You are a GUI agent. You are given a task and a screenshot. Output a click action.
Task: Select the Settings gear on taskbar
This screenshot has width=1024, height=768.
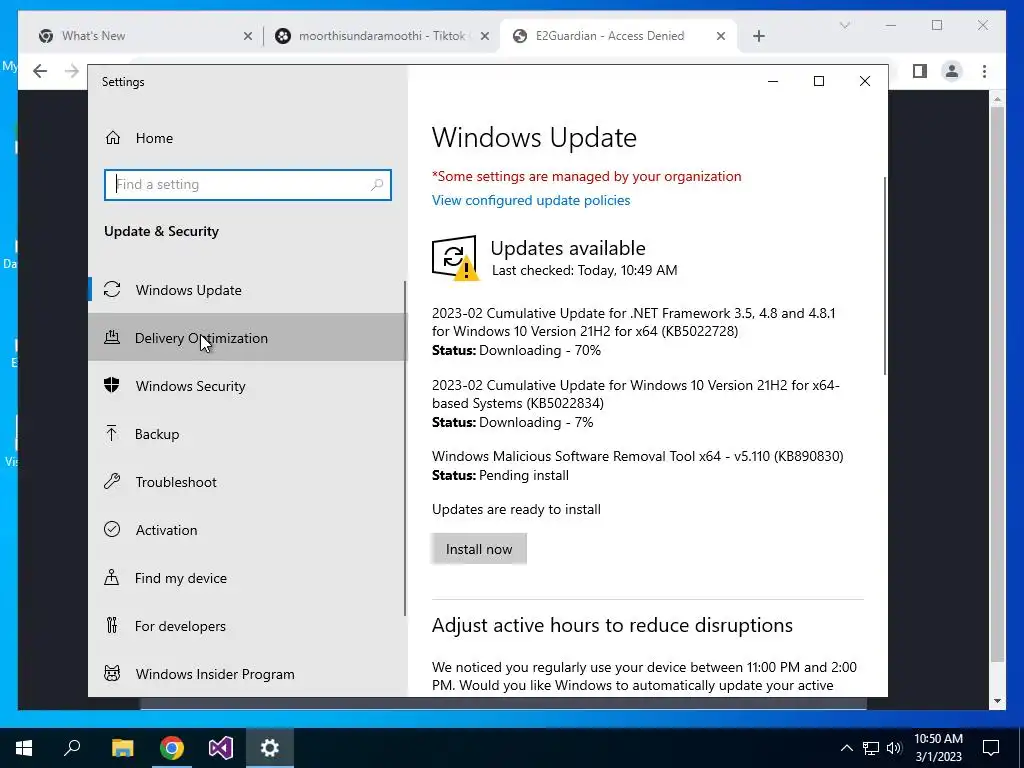(270, 748)
